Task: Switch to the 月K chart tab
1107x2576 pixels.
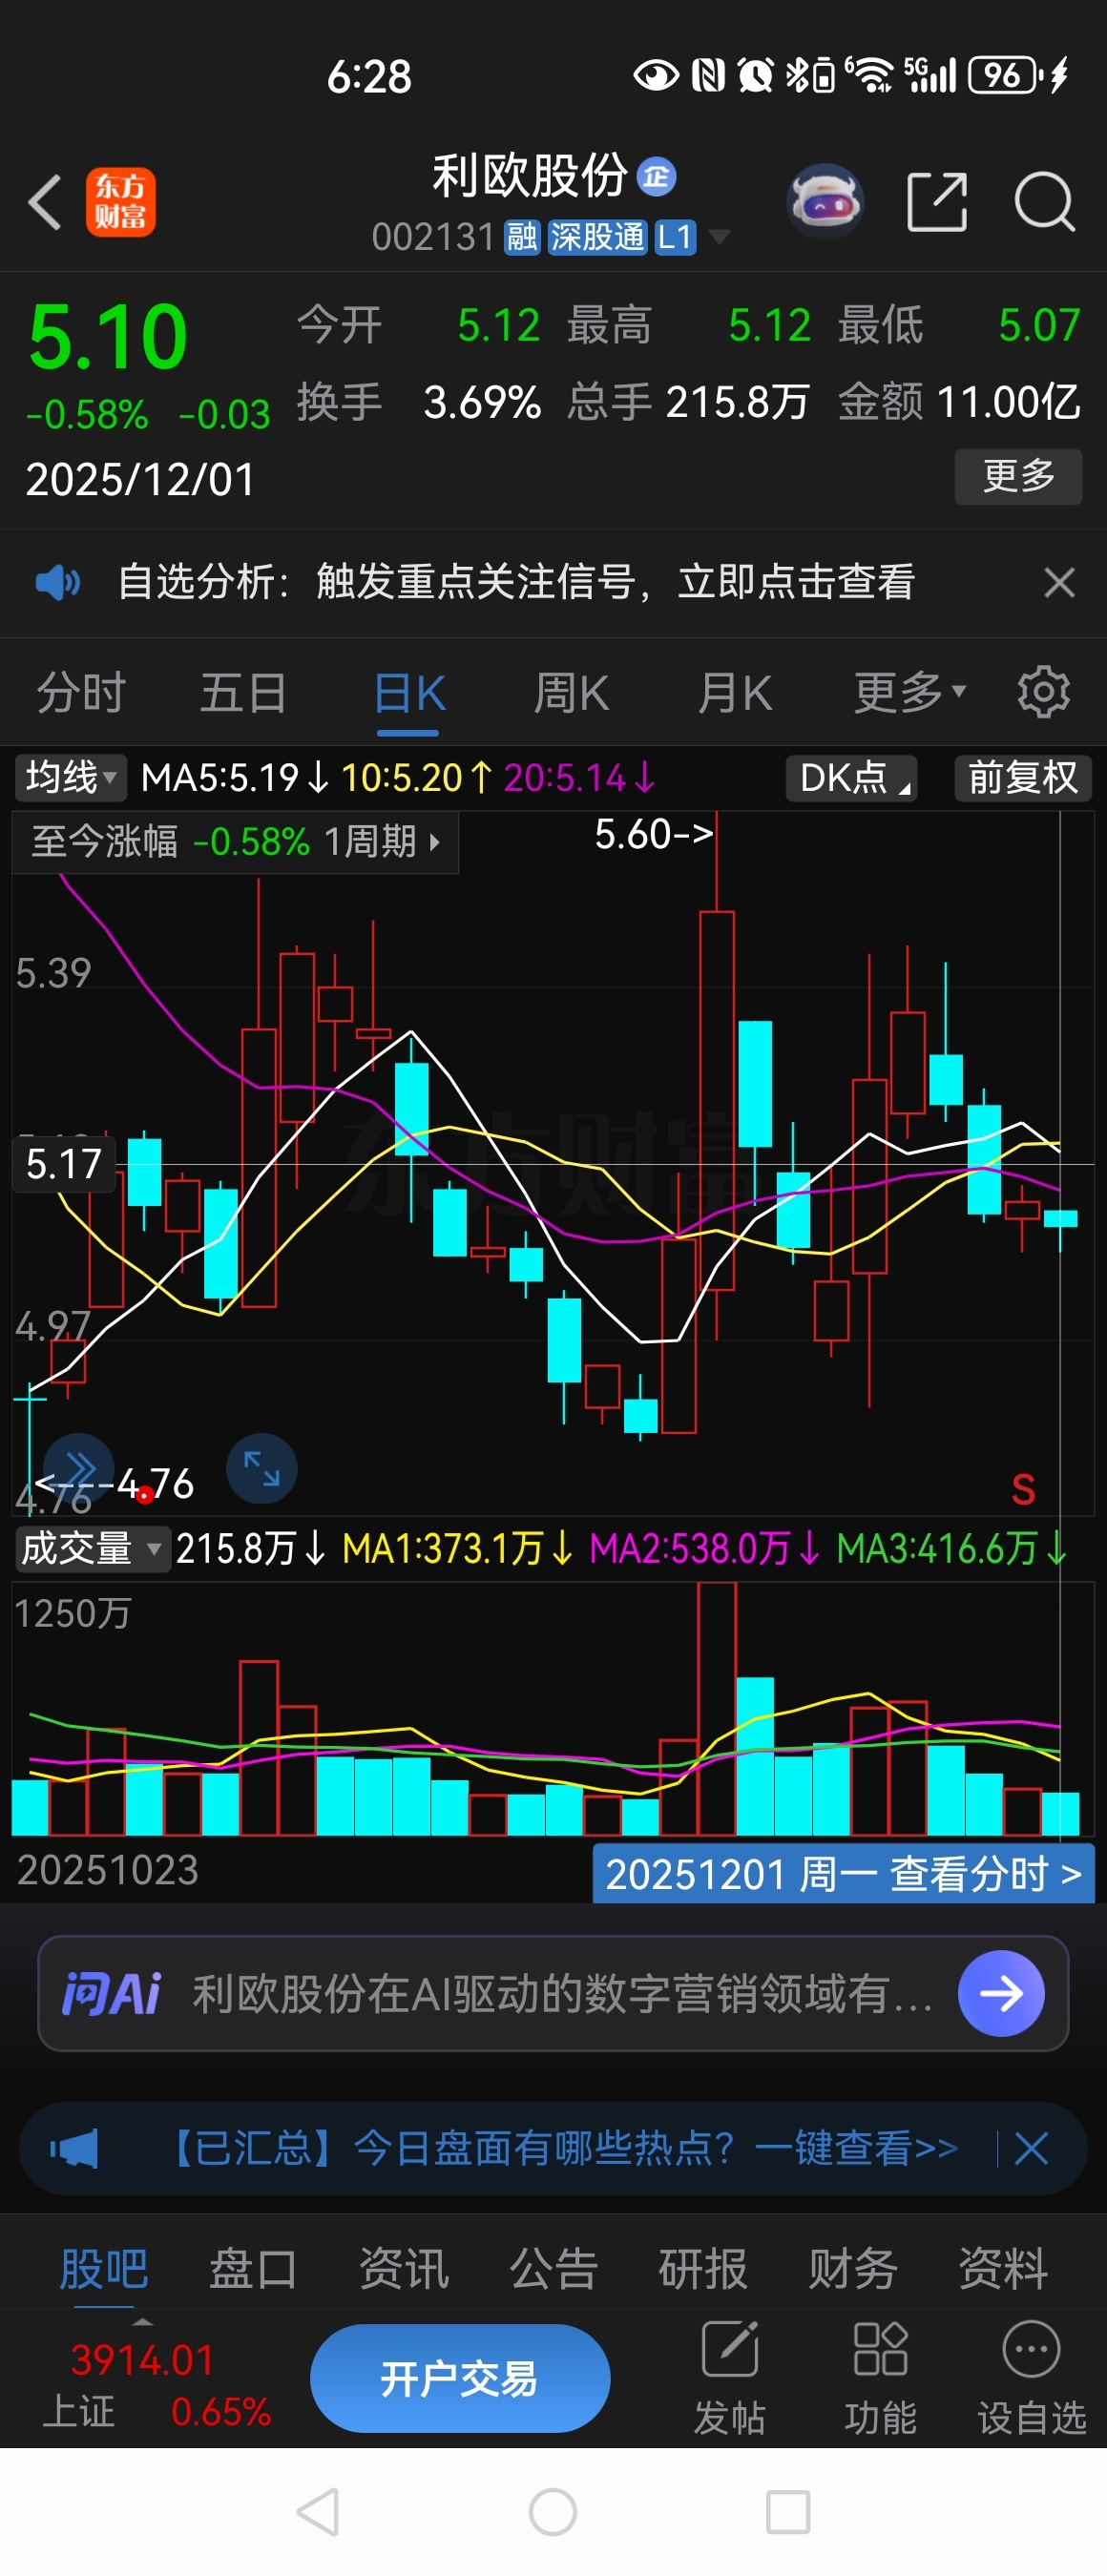Action: (x=735, y=692)
